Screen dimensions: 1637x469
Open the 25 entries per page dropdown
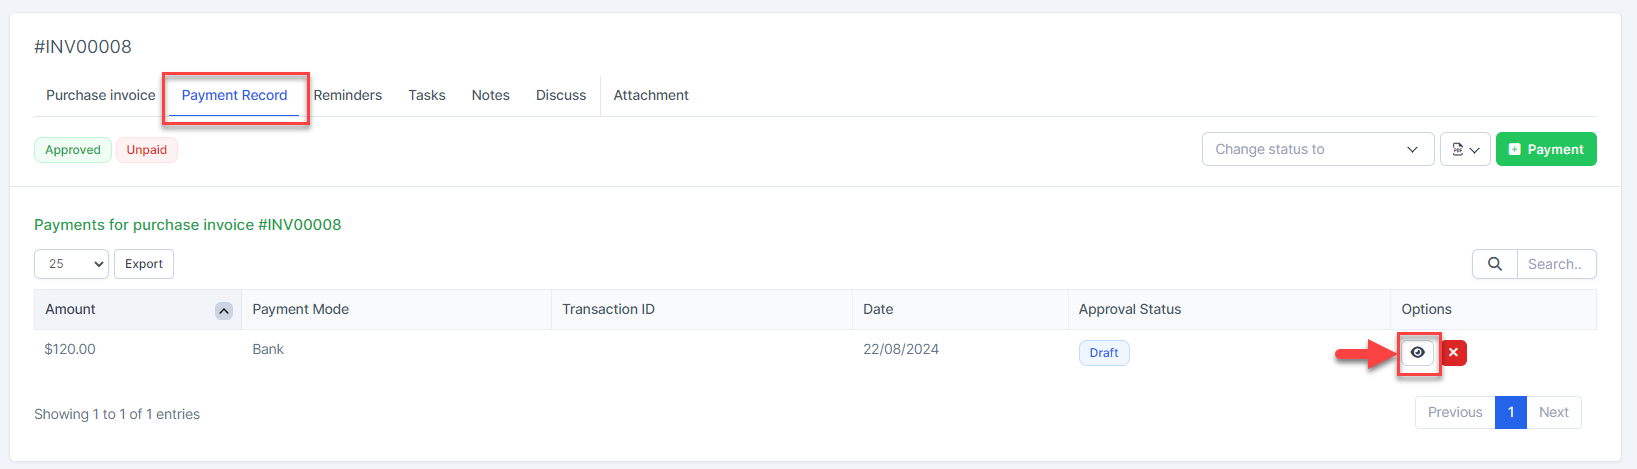pos(71,264)
